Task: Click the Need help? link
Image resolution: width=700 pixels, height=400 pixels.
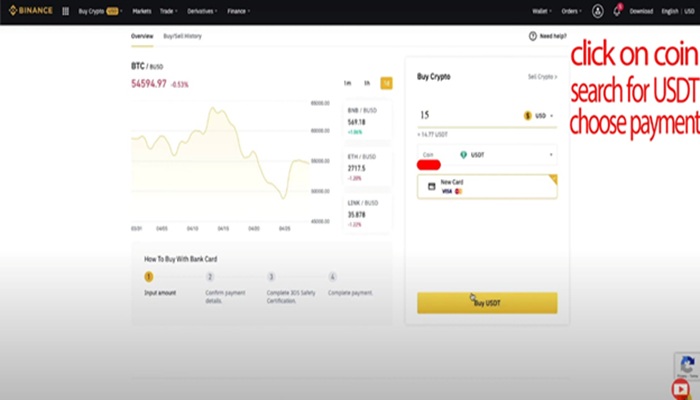Action: point(553,36)
